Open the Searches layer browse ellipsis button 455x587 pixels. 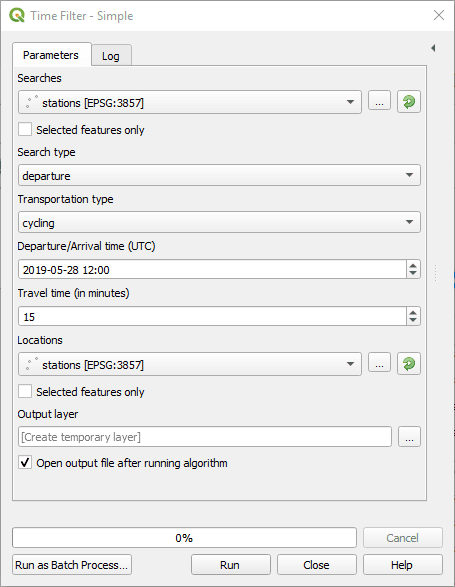(379, 100)
